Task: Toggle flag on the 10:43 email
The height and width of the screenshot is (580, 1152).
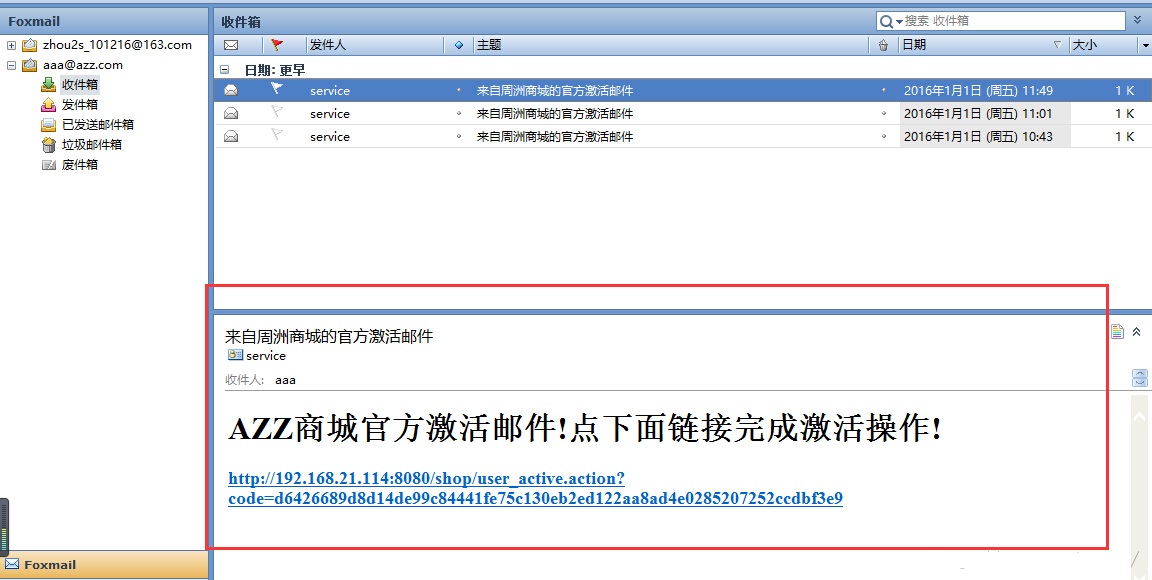Action: (276, 135)
